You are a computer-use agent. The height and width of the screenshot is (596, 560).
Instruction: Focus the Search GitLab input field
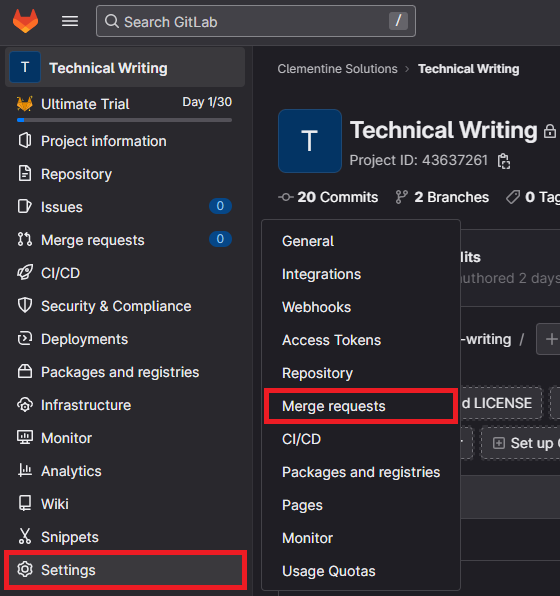click(x=256, y=21)
